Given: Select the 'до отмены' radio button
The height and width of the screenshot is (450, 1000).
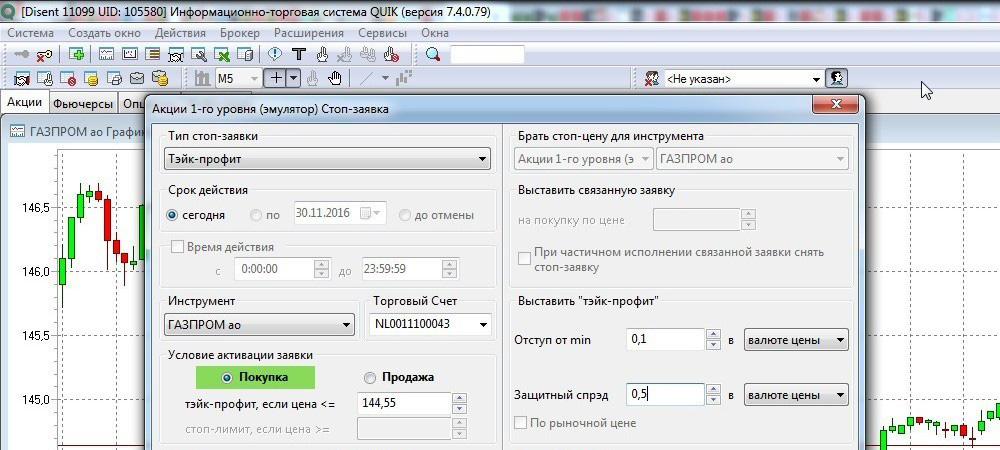Looking at the screenshot, I should 404,215.
